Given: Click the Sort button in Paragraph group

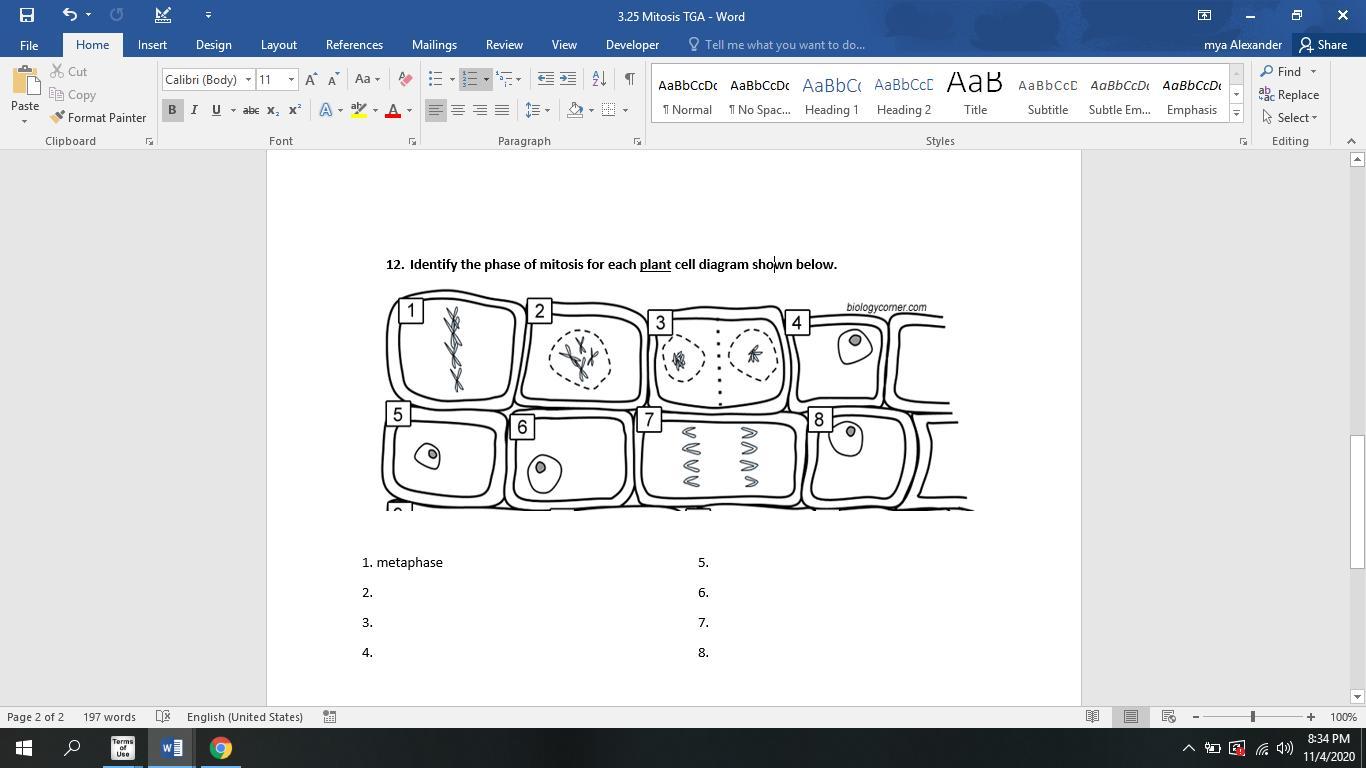Looking at the screenshot, I should [598, 79].
